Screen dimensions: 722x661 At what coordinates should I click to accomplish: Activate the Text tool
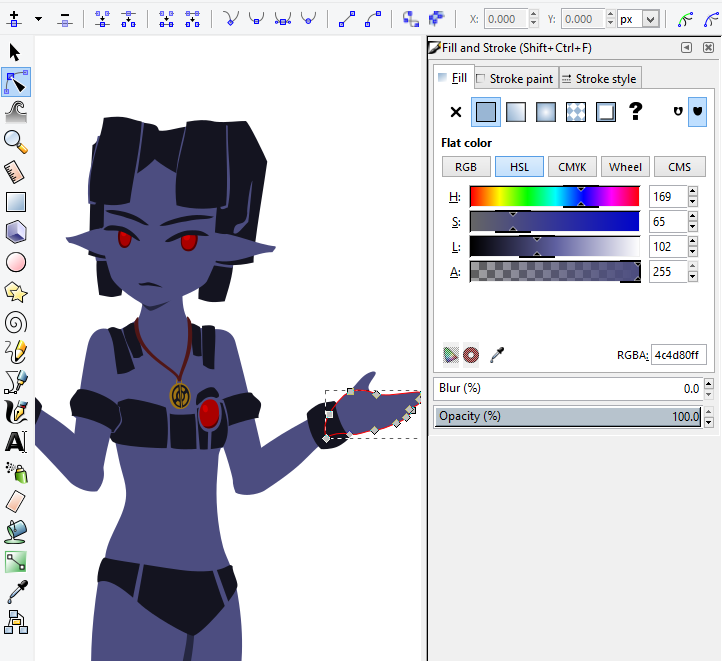(x=15, y=441)
